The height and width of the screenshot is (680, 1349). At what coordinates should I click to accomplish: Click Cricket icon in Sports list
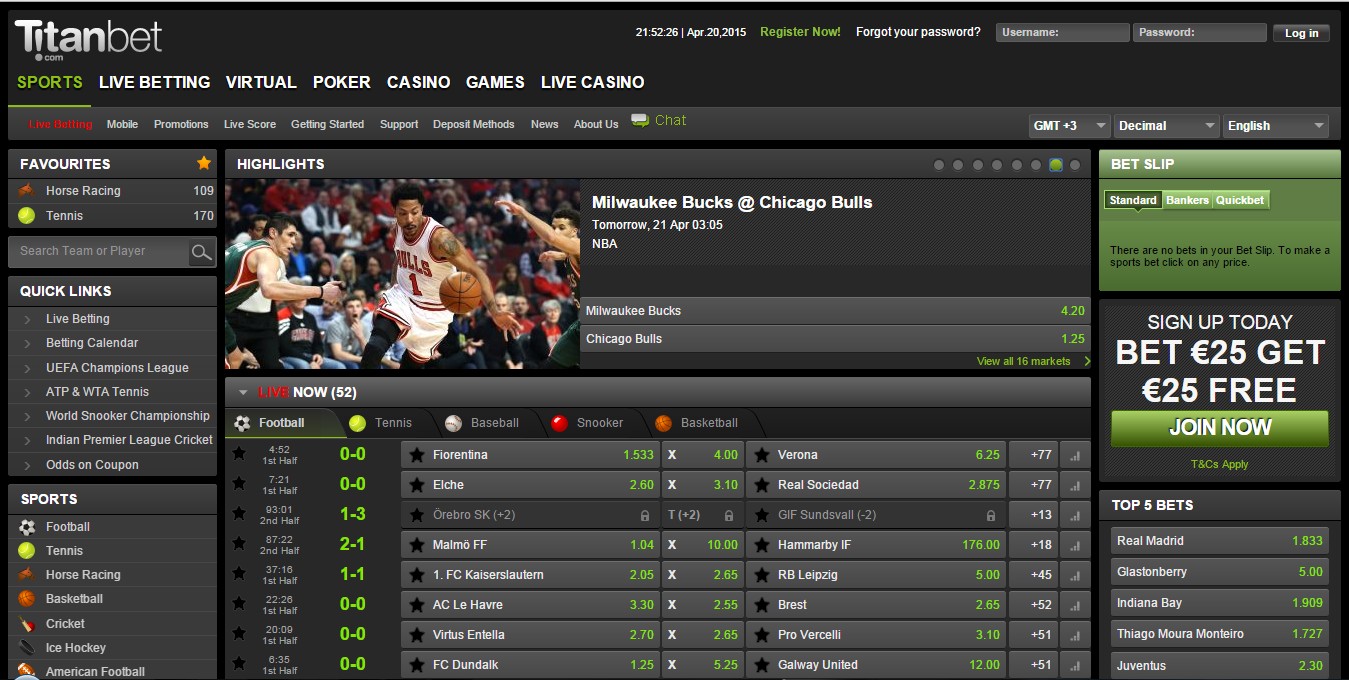point(27,623)
